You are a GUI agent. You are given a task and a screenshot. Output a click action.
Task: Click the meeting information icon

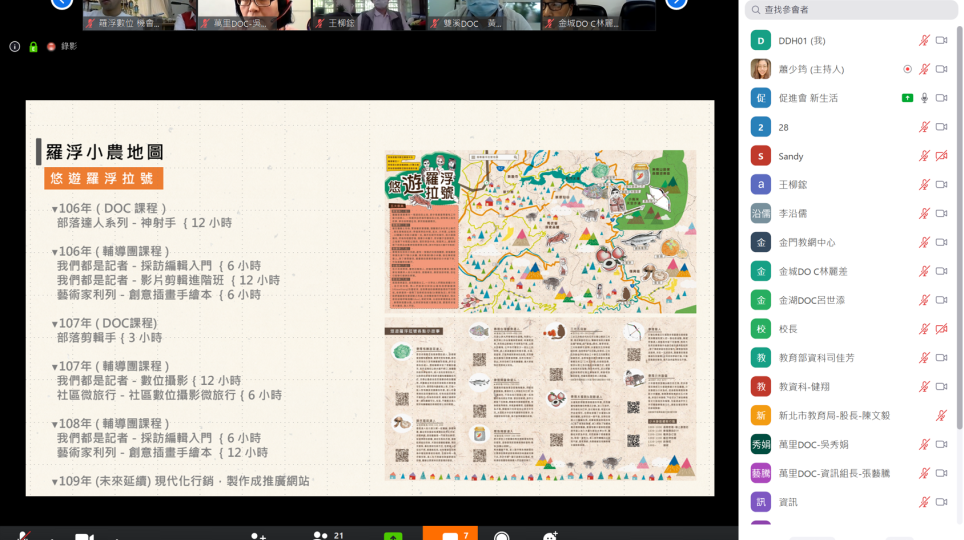(x=14, y=47)
